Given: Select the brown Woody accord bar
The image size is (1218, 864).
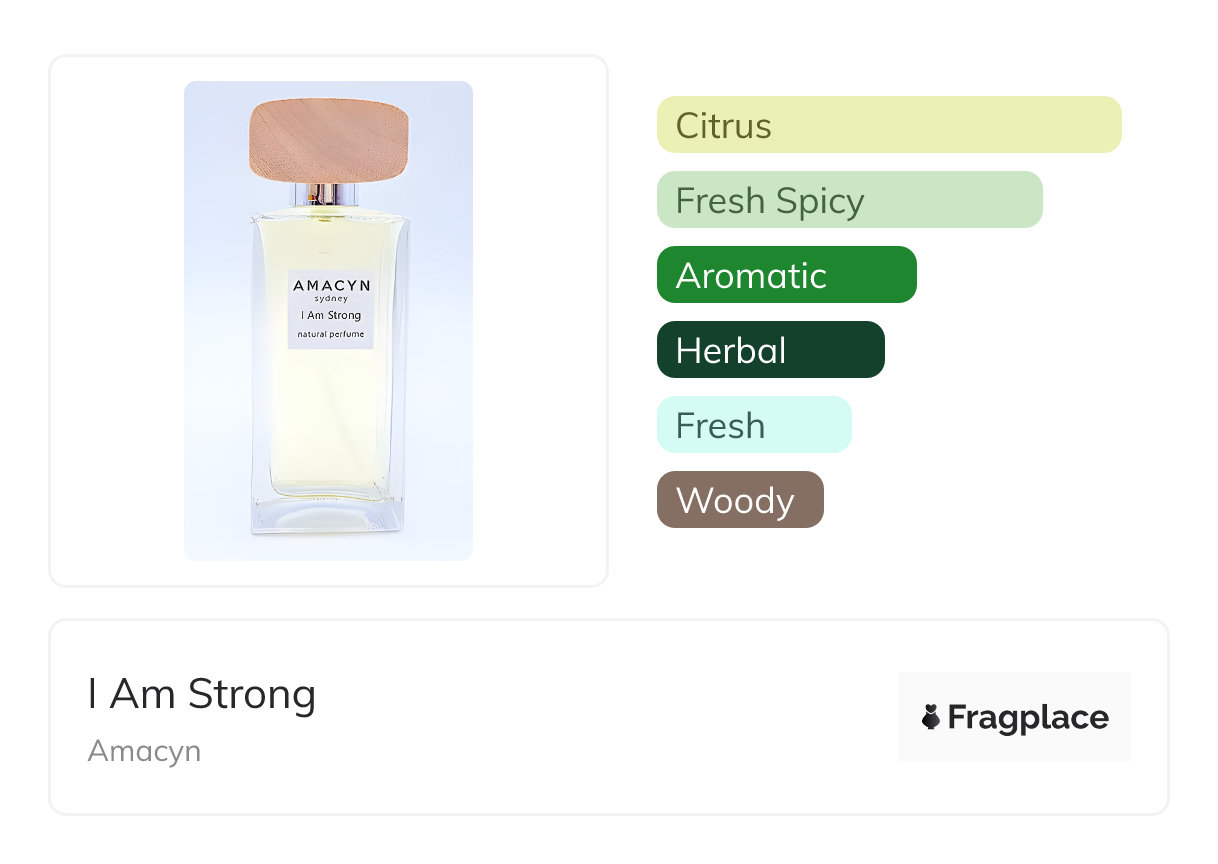Looking at the screenshot, I should 740,500.
